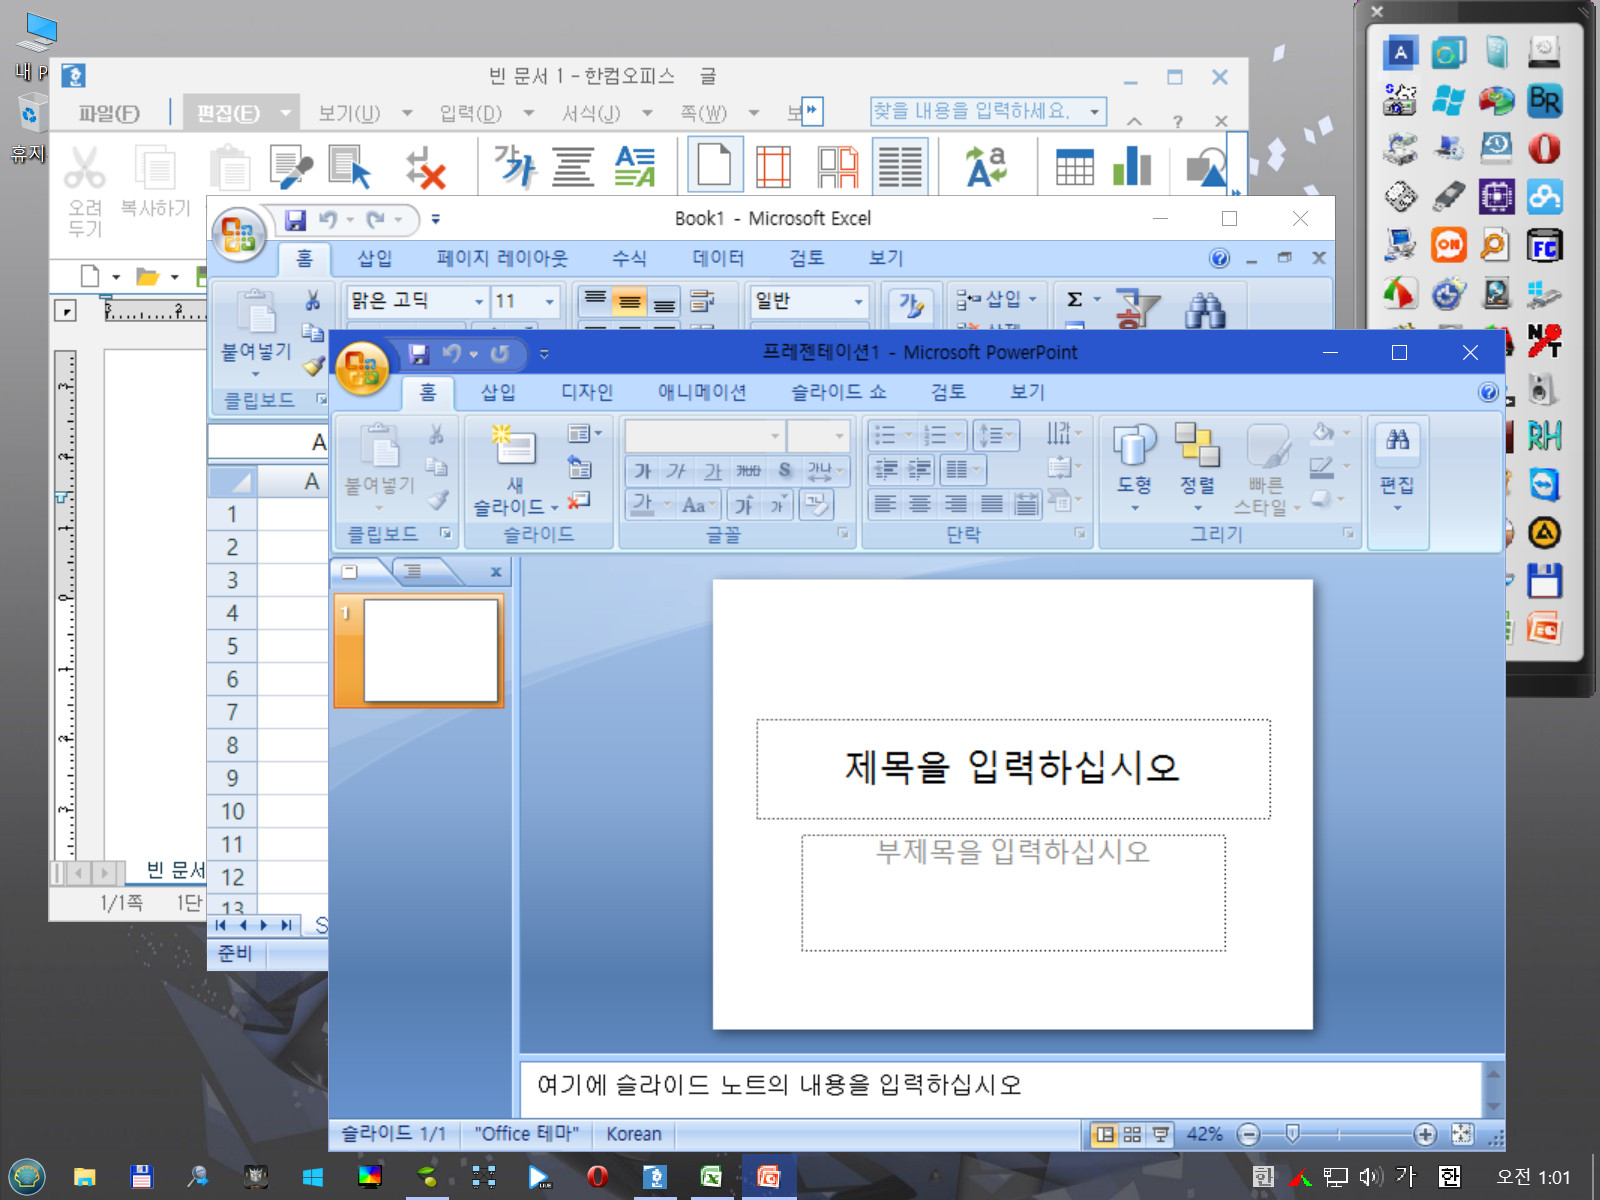Click RH icon in the launcher panel
The height and width of the screenshot is (1200, 1600).
point(1544,436)
